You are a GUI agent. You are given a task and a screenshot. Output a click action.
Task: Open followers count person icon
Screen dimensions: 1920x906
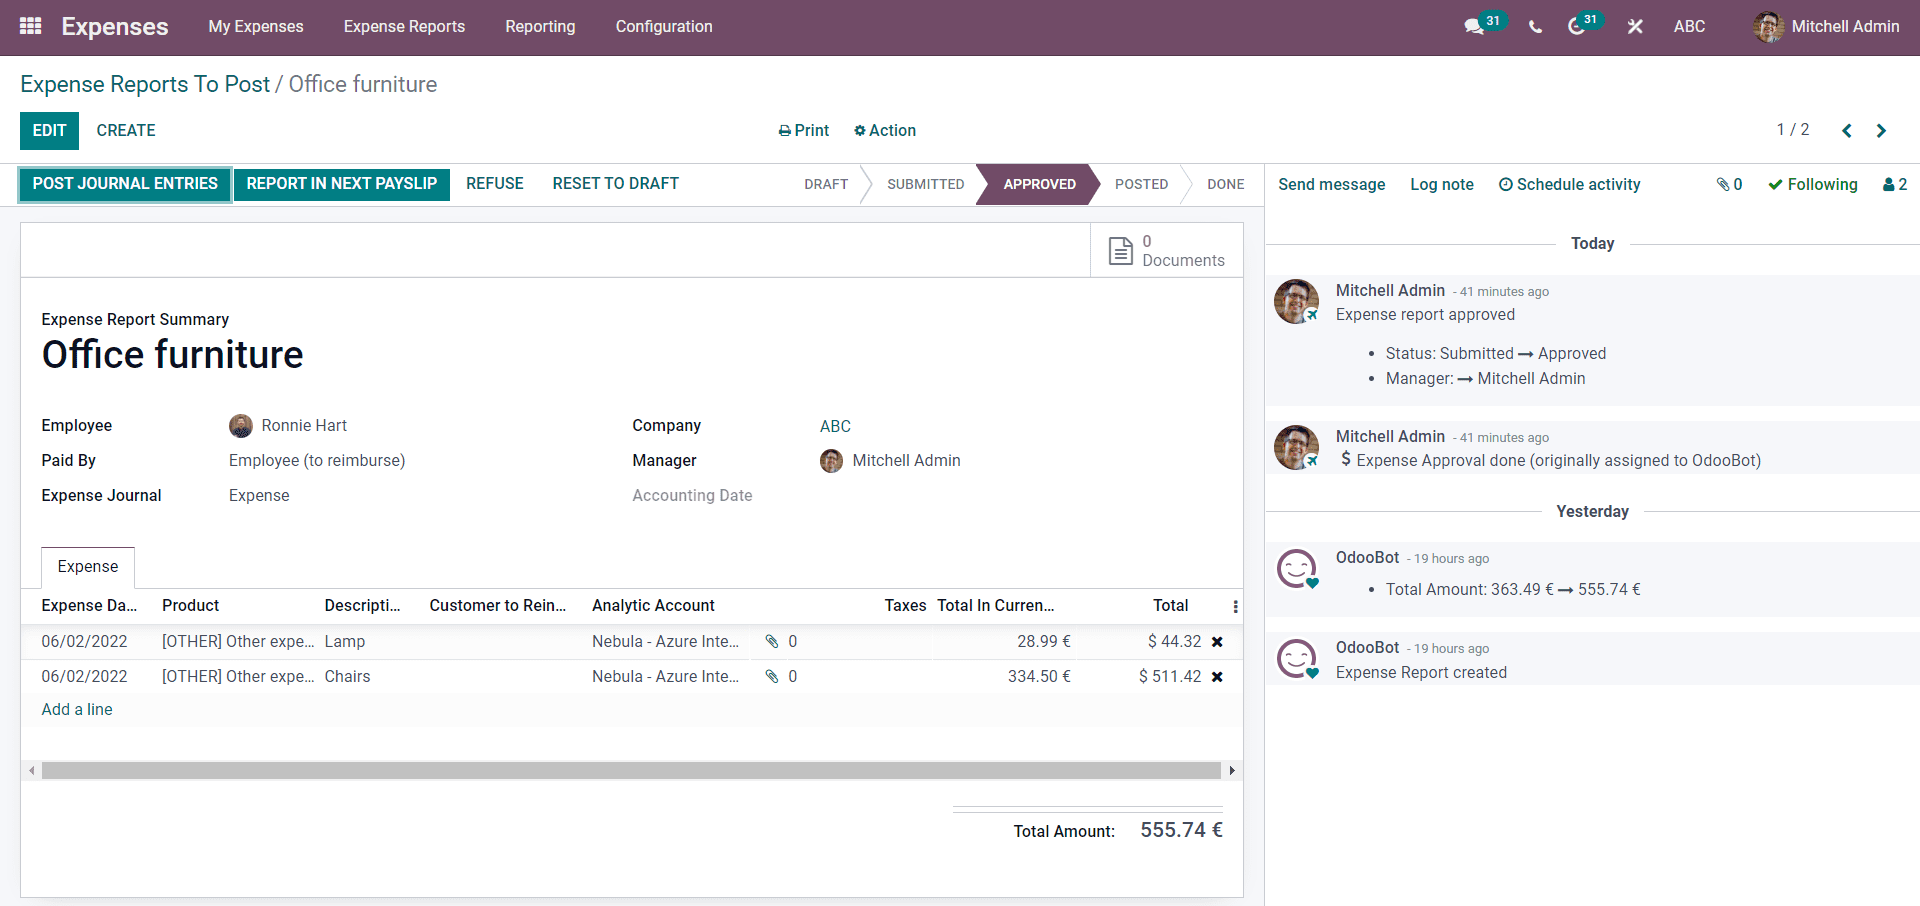[x=1895, y=184]
